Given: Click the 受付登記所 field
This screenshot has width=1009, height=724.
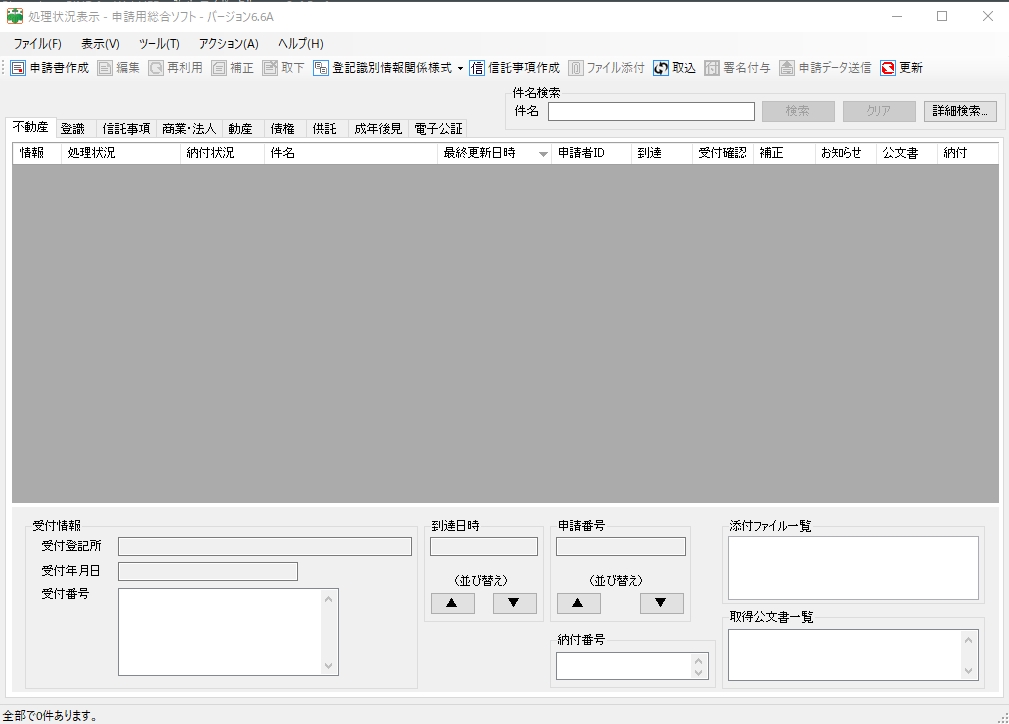Looking at the screenshot, I should [x=264, y=546].
